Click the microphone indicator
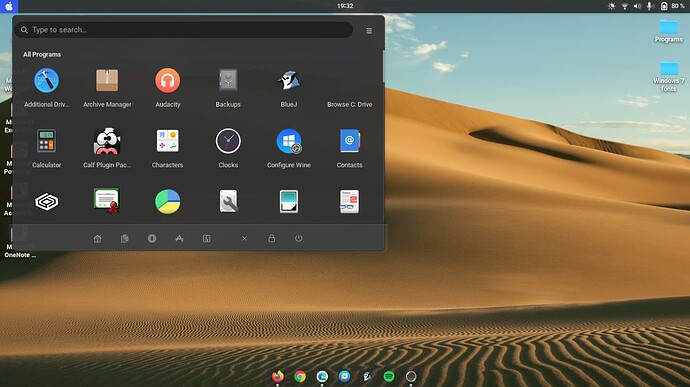Screen dimensions: 690x387 [650, 6]
